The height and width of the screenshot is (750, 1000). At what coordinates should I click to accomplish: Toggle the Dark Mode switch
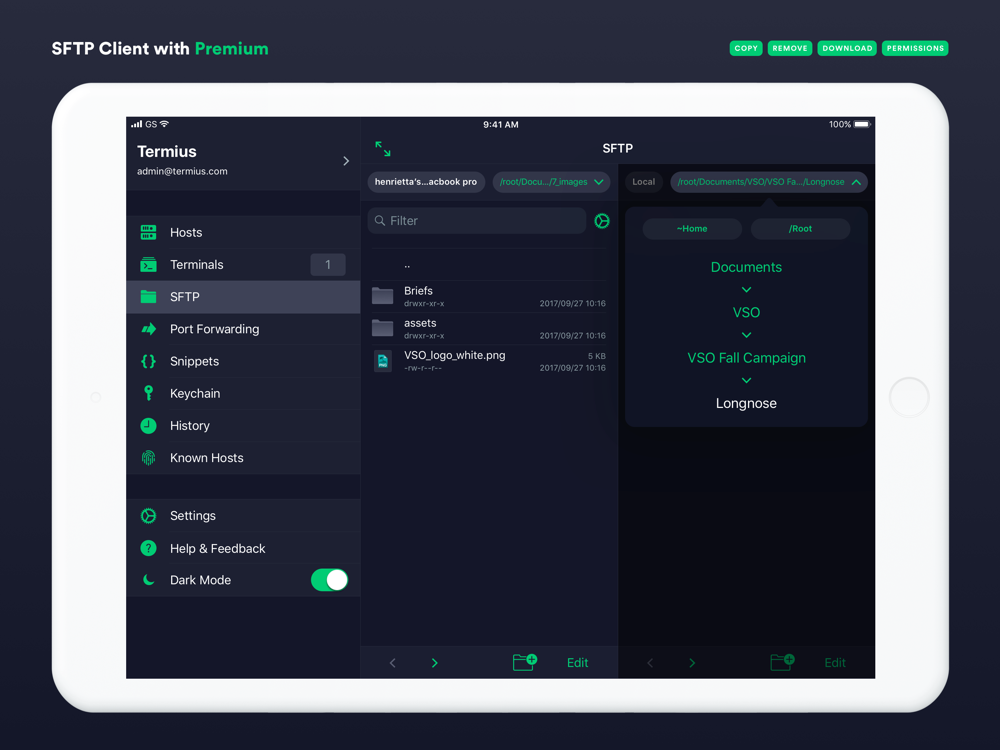[329, 580]
